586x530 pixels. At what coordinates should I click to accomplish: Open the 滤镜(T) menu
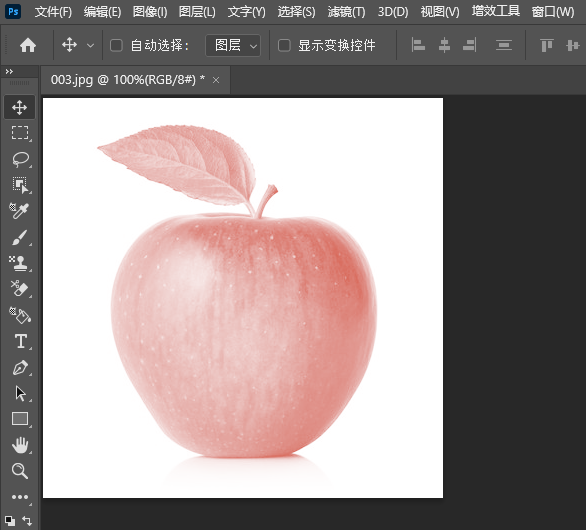tap(346, 12)
